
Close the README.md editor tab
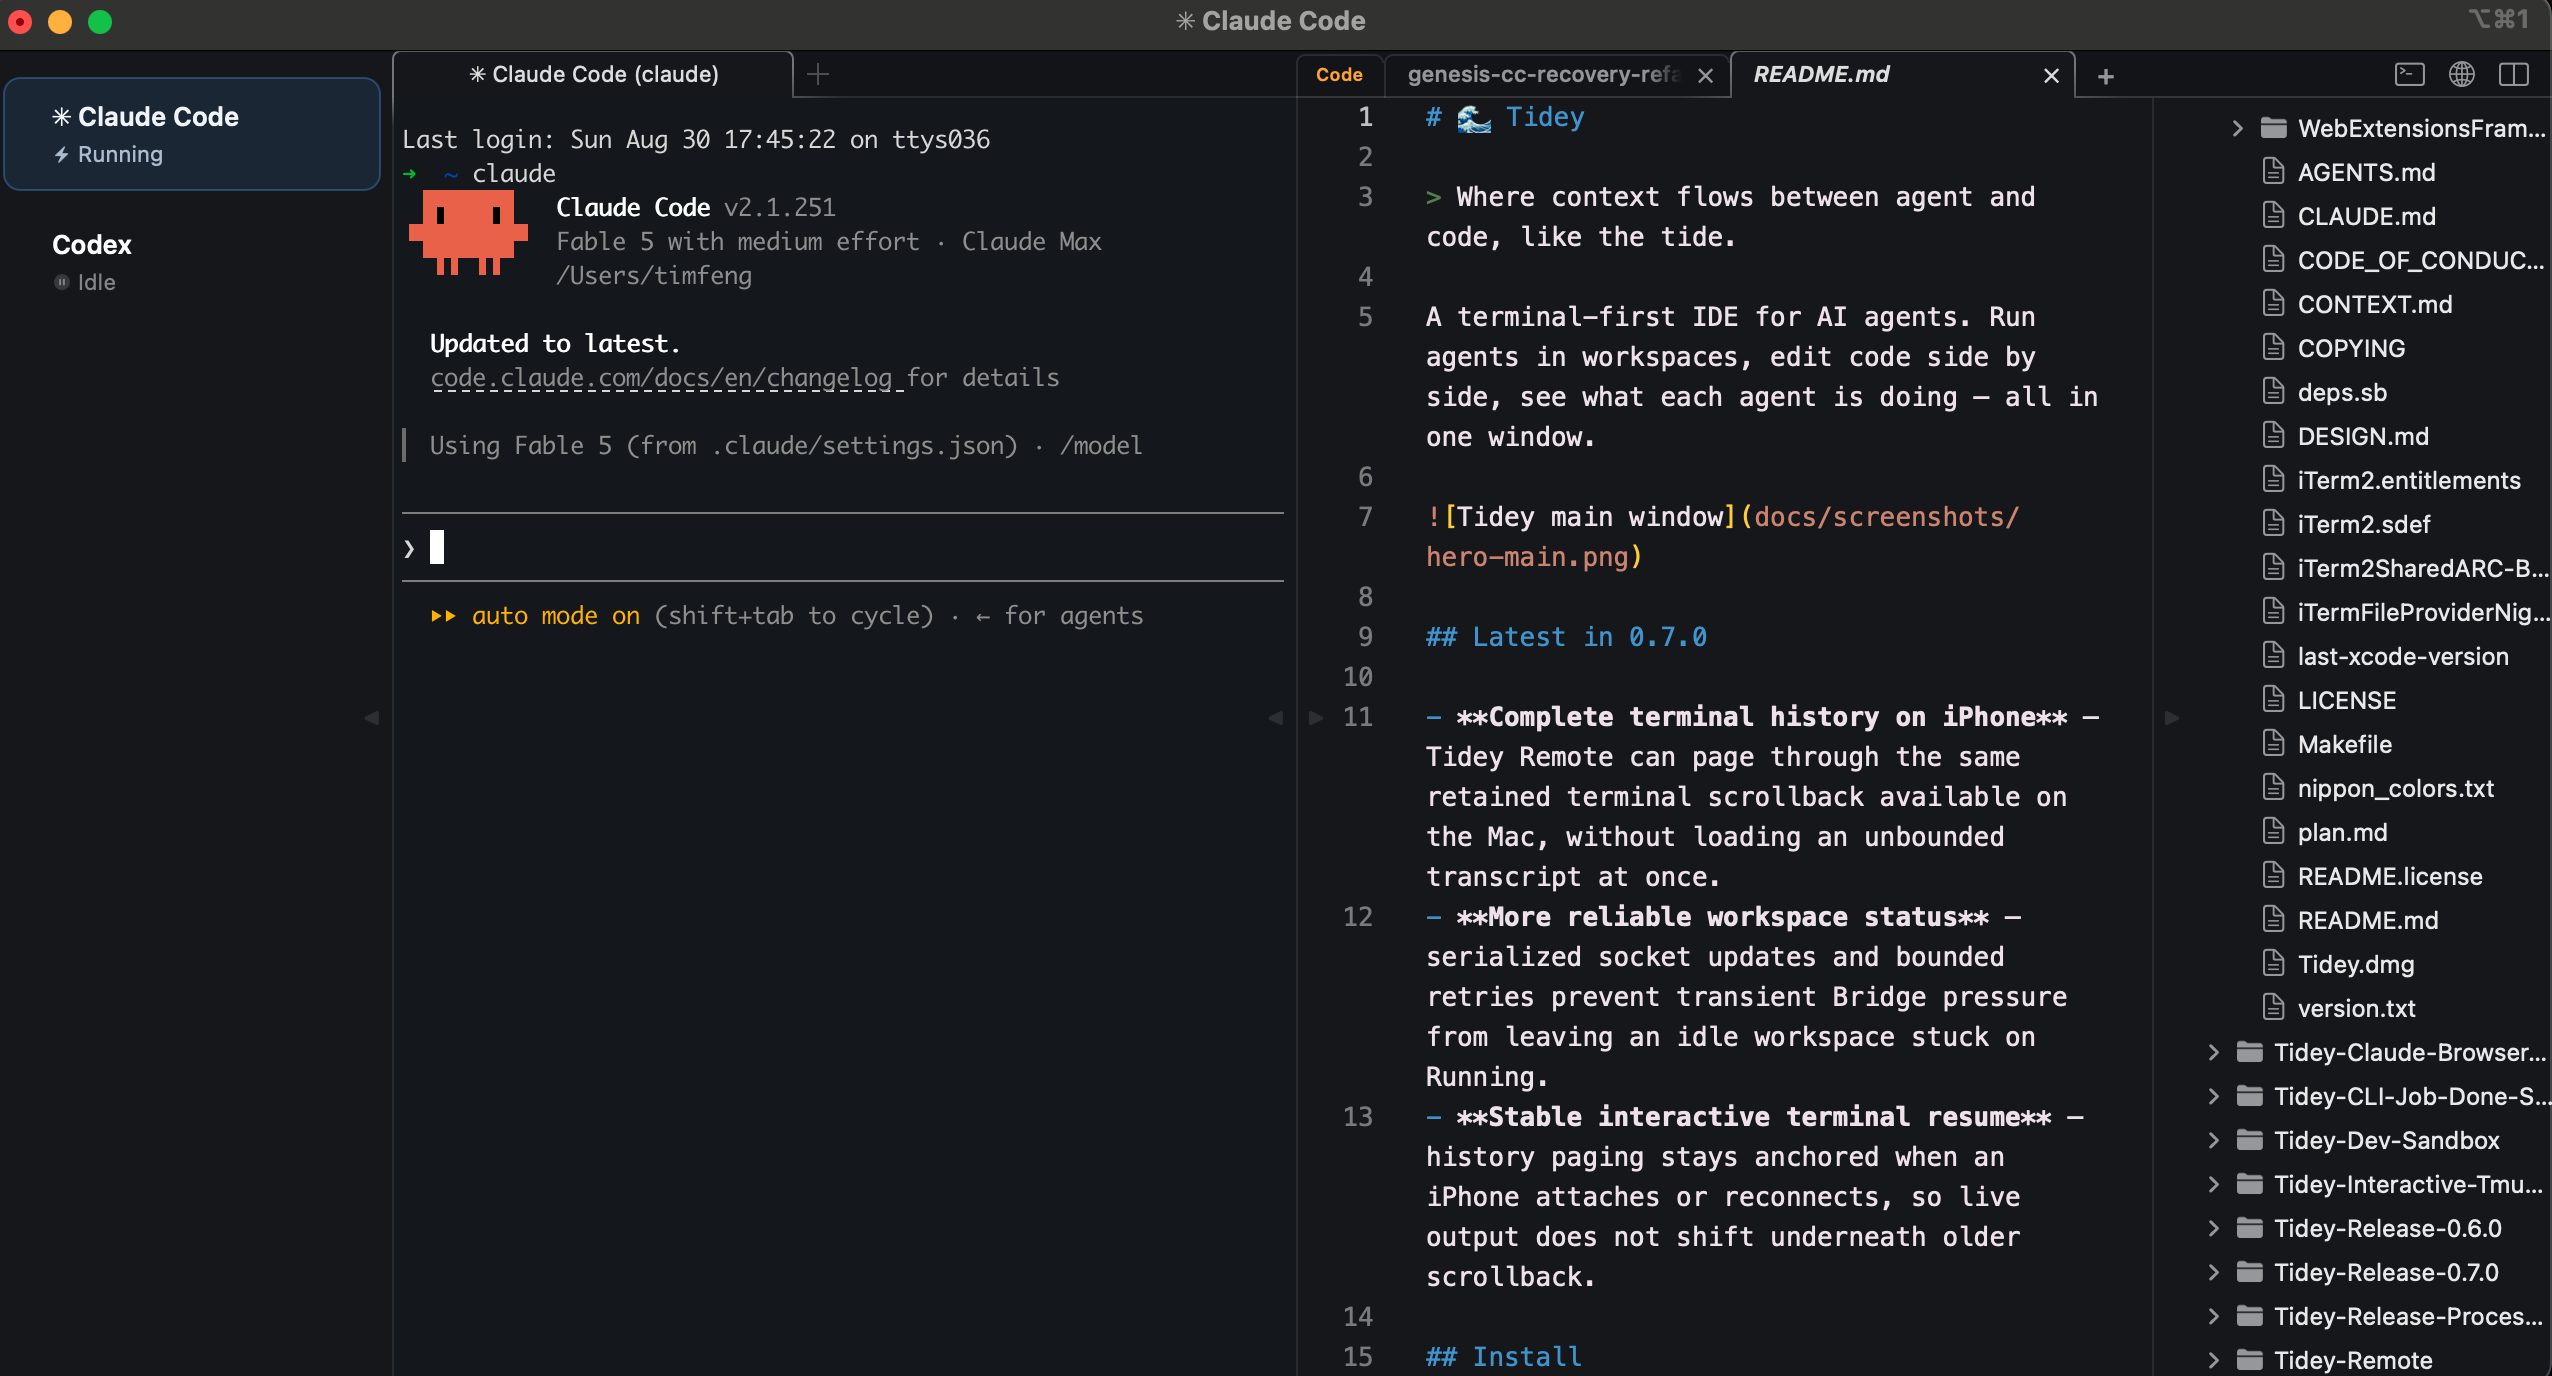[x=2051, y=76]
